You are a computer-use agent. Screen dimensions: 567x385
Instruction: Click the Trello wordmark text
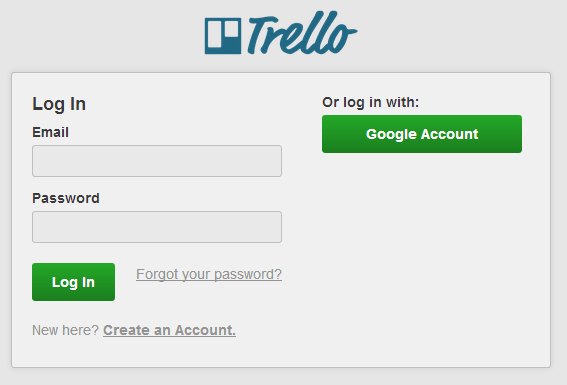(x=302, y=33)
